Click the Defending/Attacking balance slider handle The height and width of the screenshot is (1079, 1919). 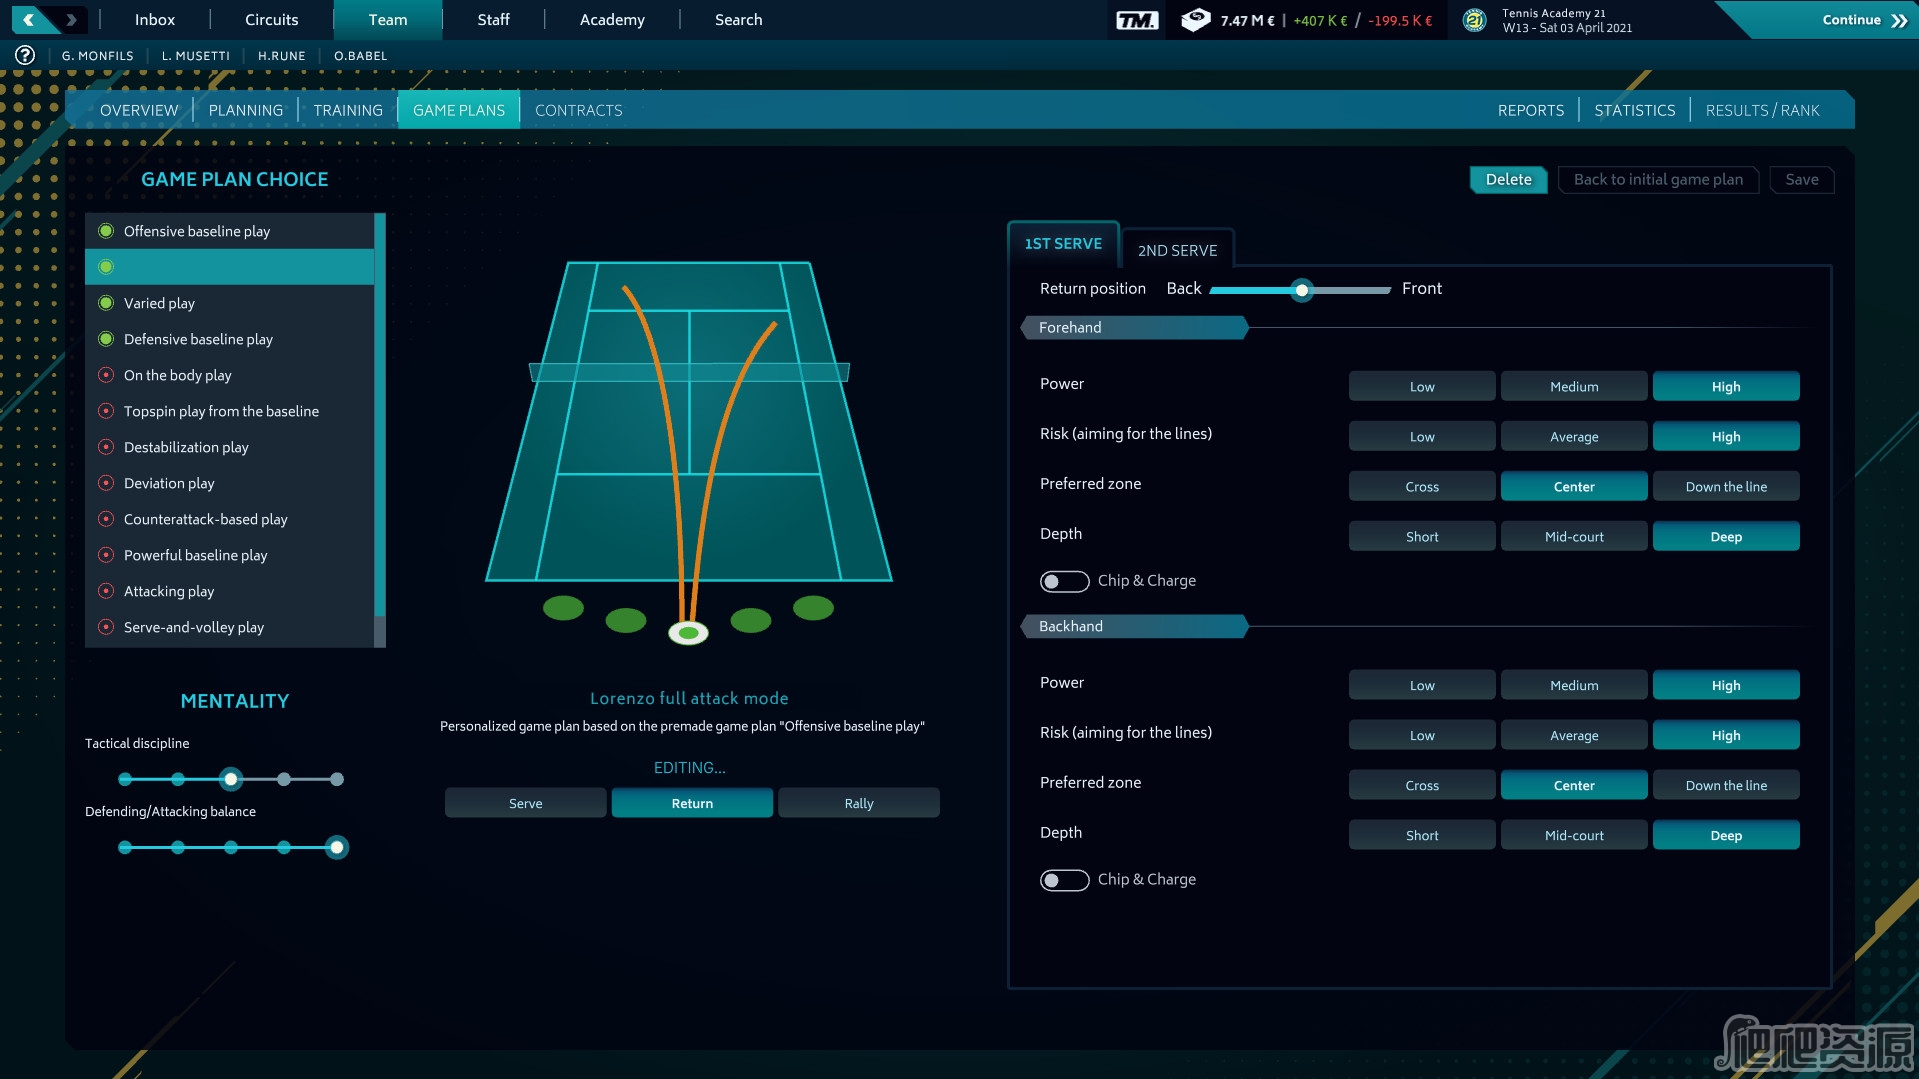(337, 848)
